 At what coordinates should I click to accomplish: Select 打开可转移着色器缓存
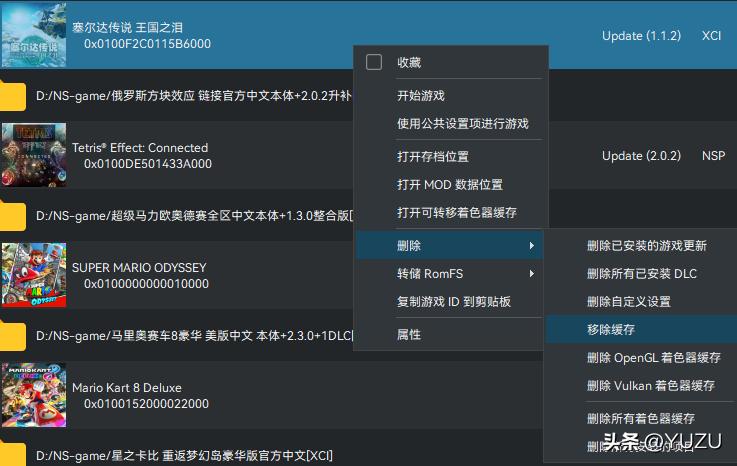click(456, 213)
